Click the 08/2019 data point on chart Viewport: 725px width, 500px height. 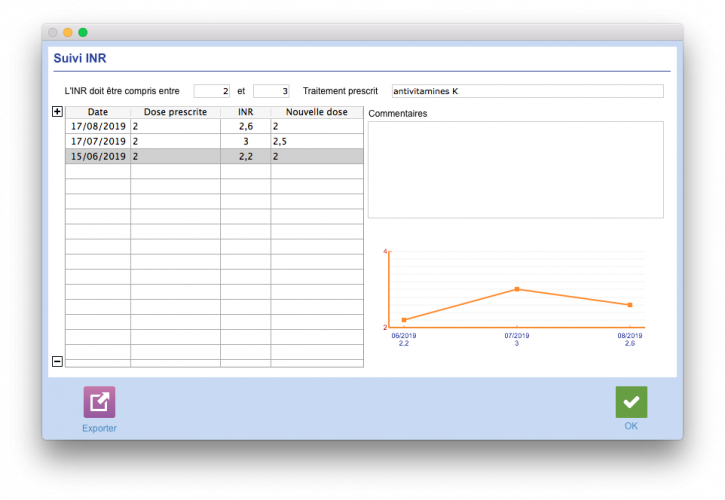[x=630, y=305]
